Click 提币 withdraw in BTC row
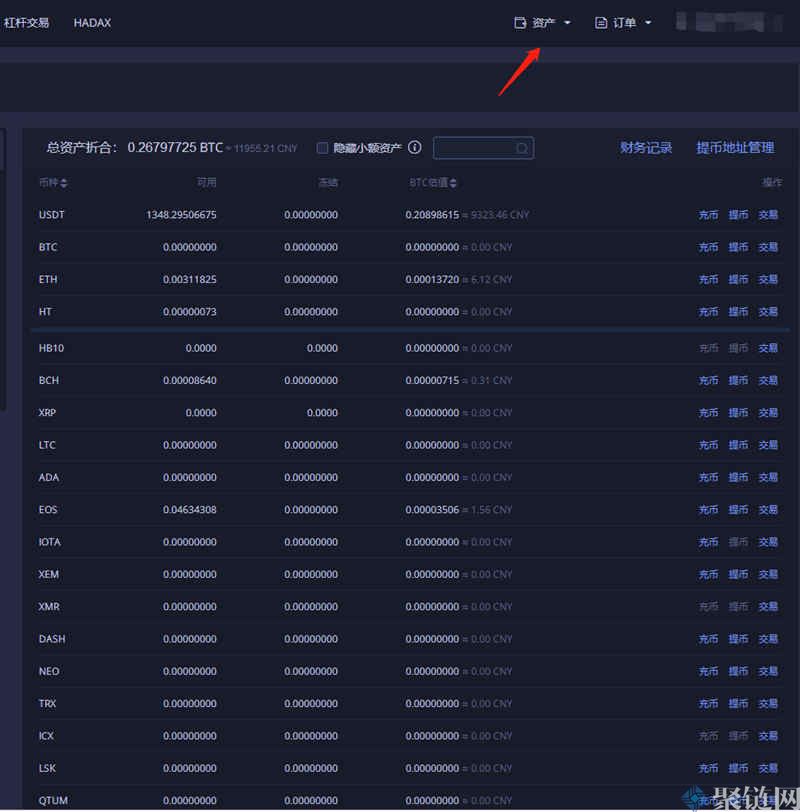 [738, 248]
